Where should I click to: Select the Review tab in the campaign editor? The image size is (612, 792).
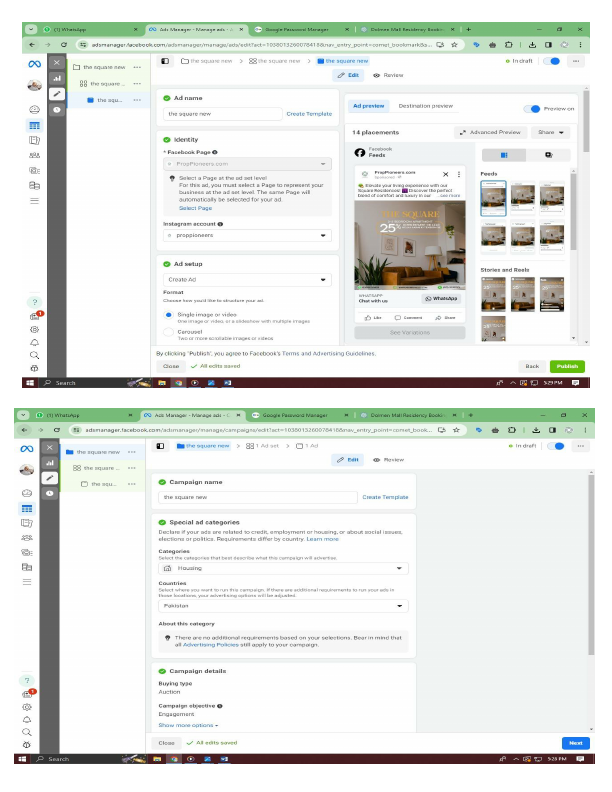point(388,460)
